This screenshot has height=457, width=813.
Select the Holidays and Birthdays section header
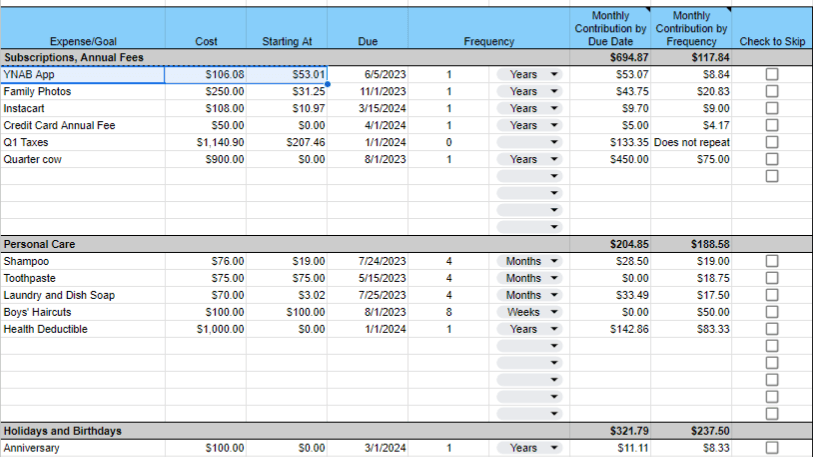[406, 431]
